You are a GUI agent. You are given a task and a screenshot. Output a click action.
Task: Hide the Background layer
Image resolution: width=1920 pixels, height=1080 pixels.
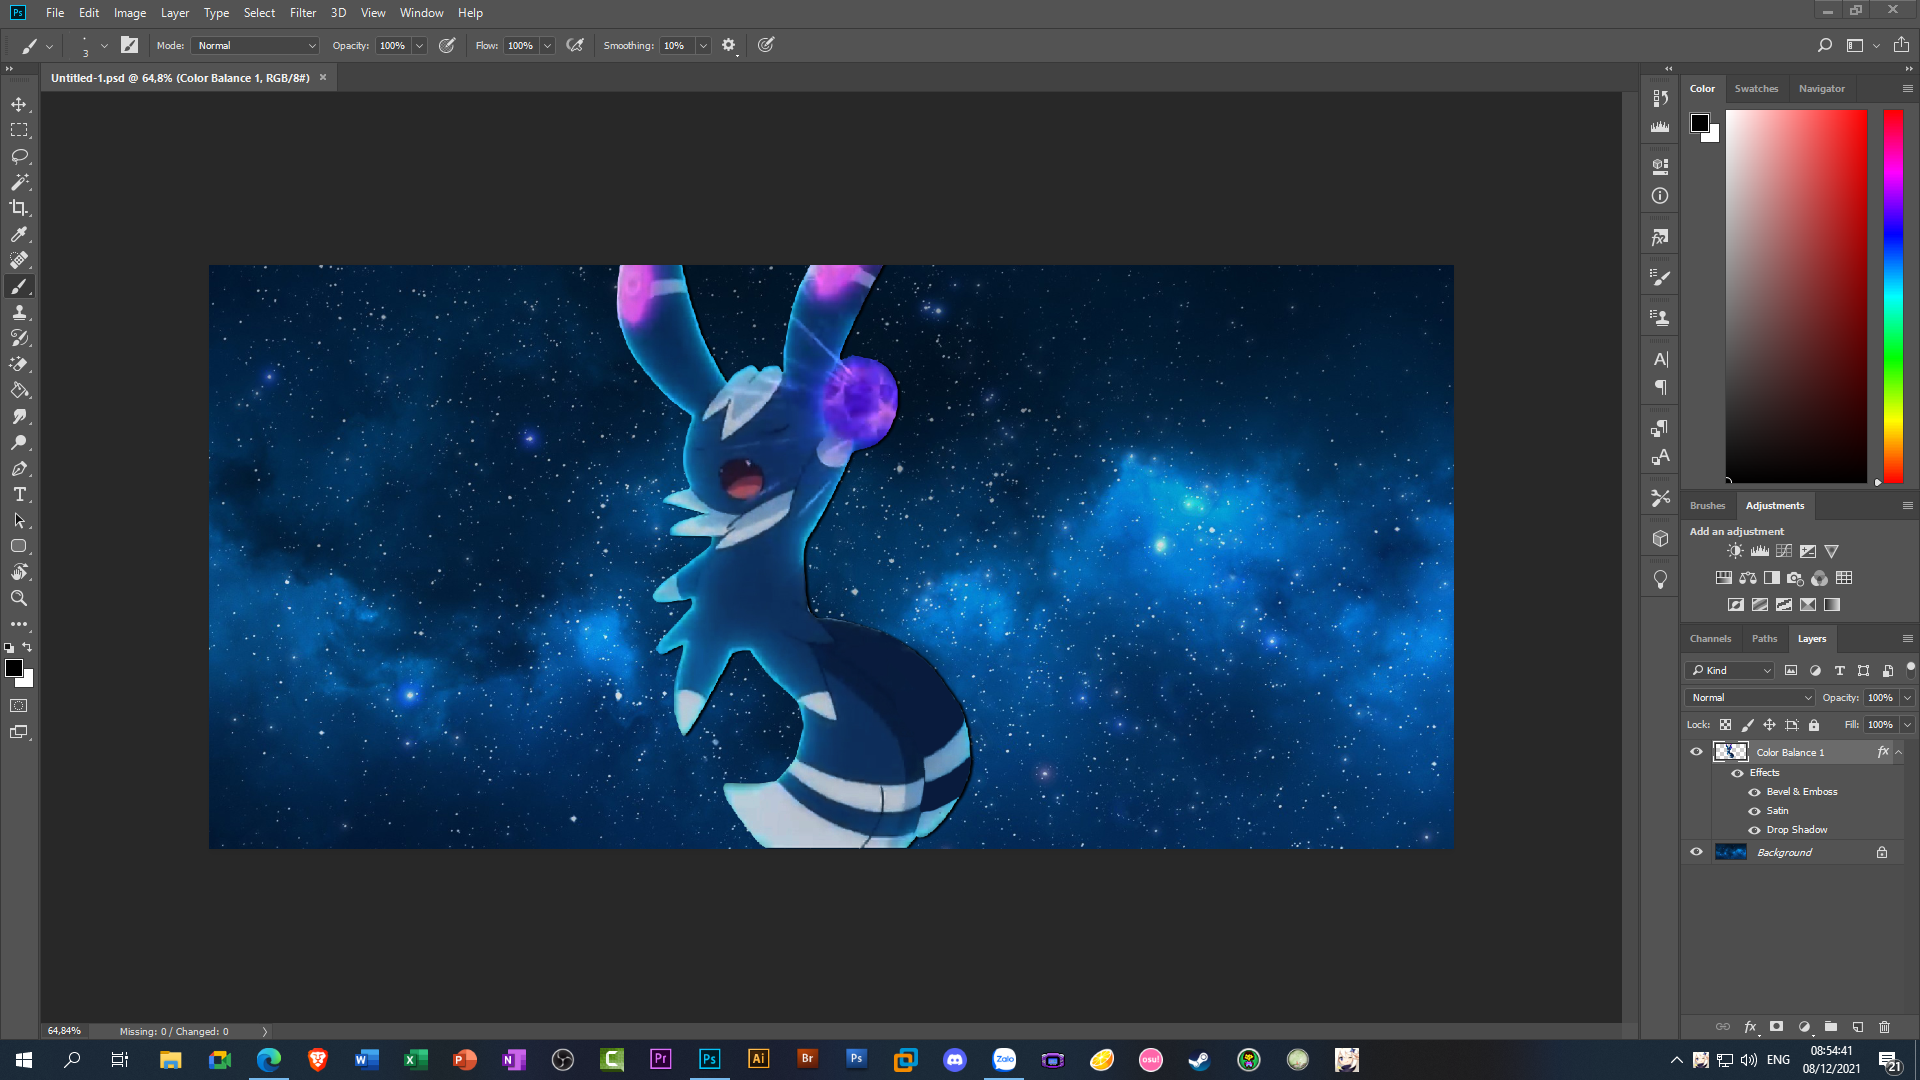(x=1696, y=852)
